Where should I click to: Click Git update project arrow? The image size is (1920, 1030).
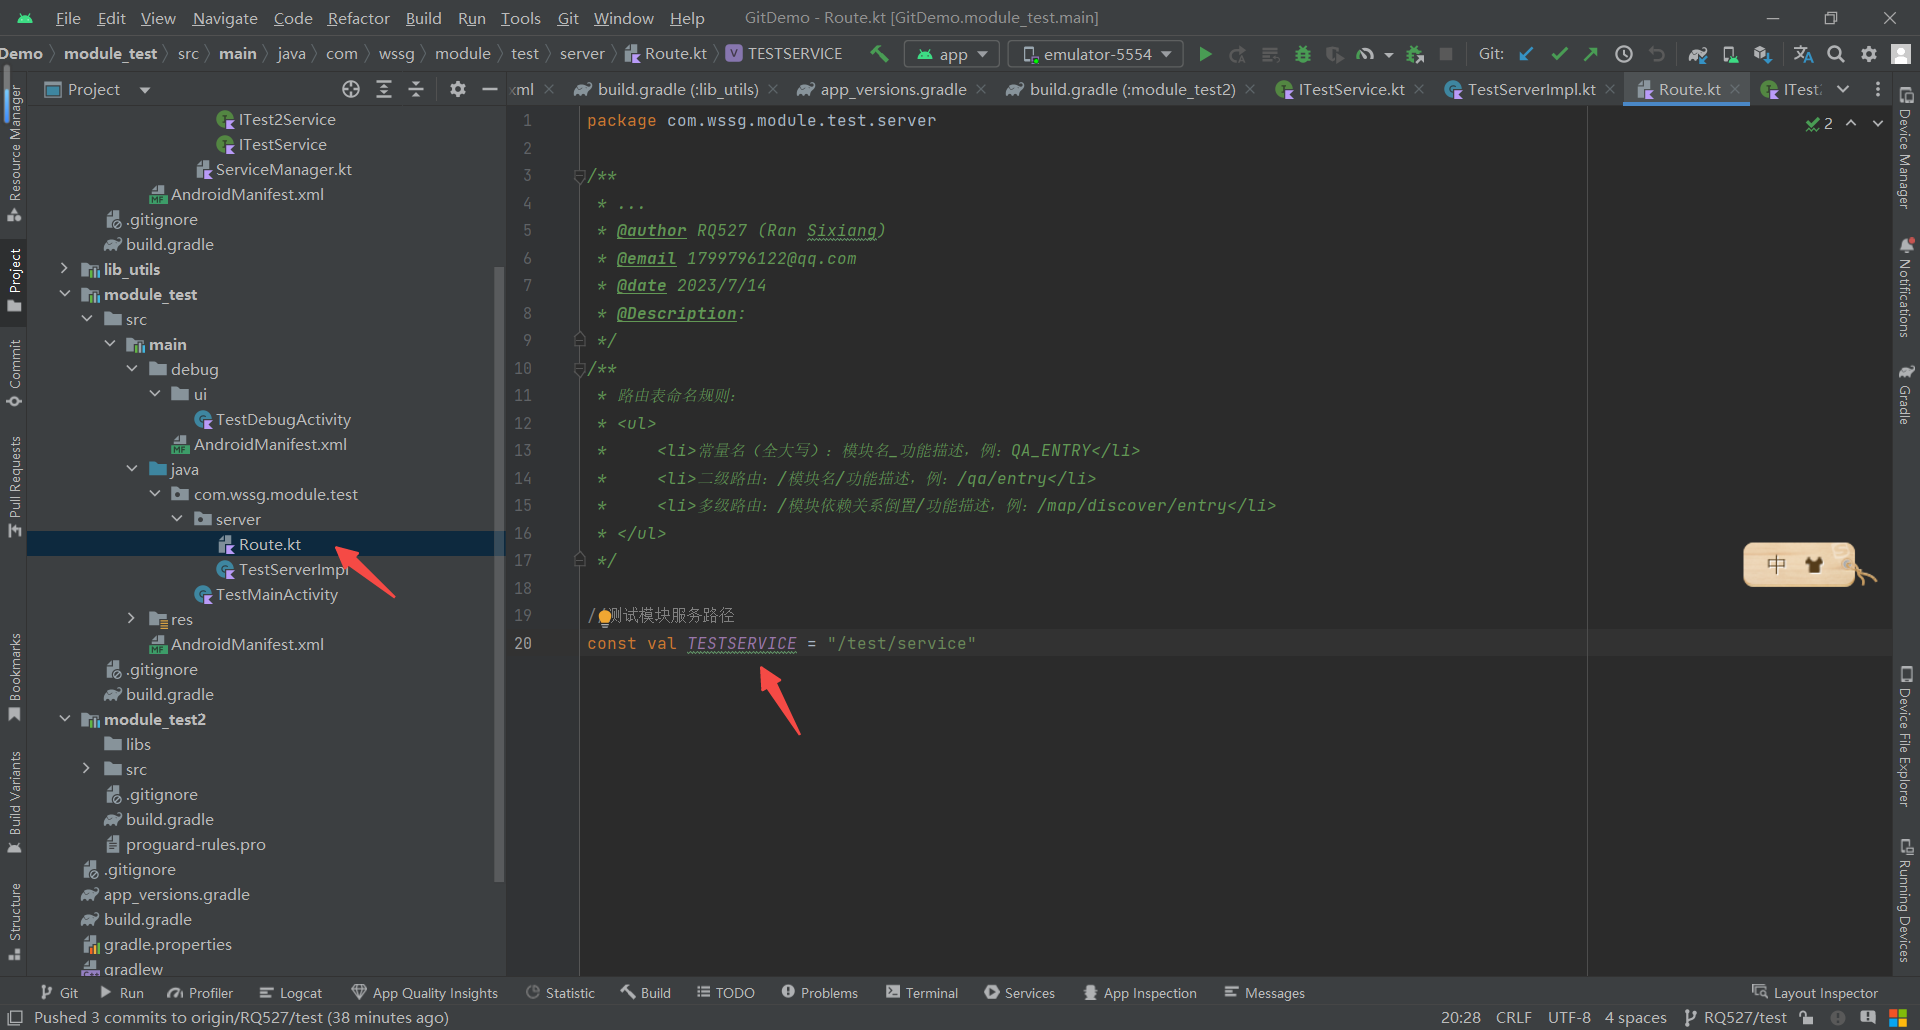tap(1526, 54)
